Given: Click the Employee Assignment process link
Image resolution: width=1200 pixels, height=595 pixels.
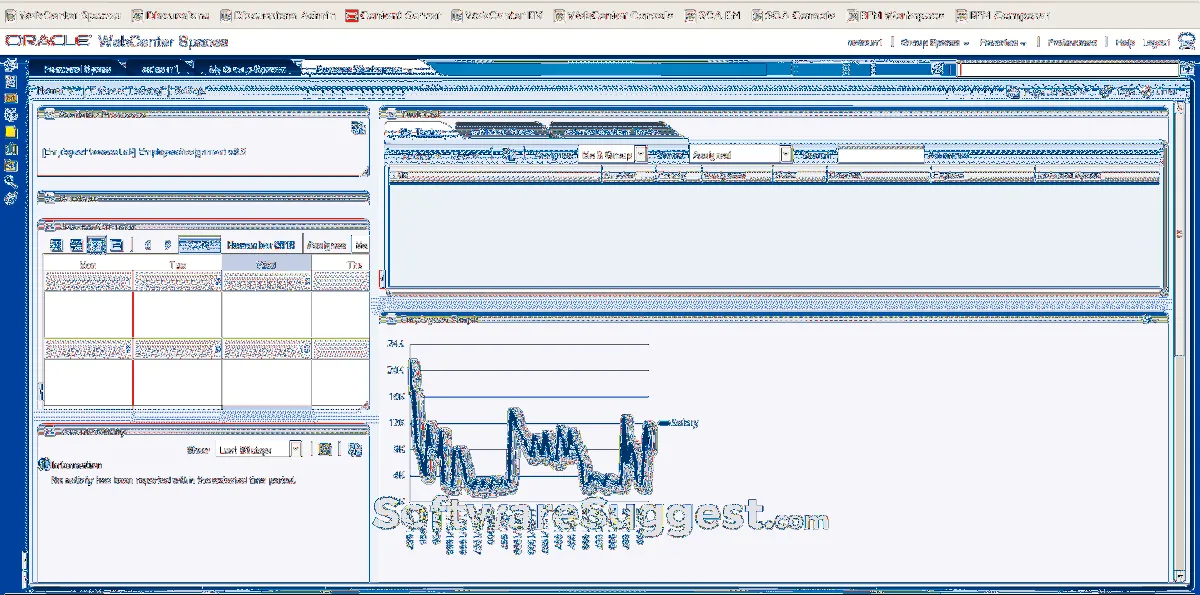Looking at the screenshot, I should (x=144, y=151).
